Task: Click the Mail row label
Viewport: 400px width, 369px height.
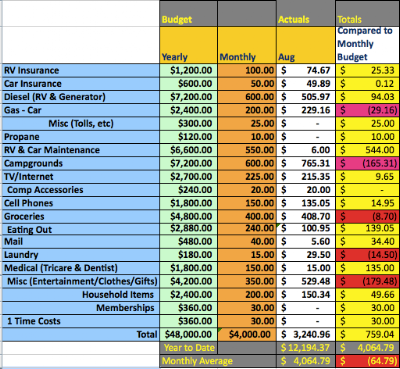Action: tap(81, 242)
